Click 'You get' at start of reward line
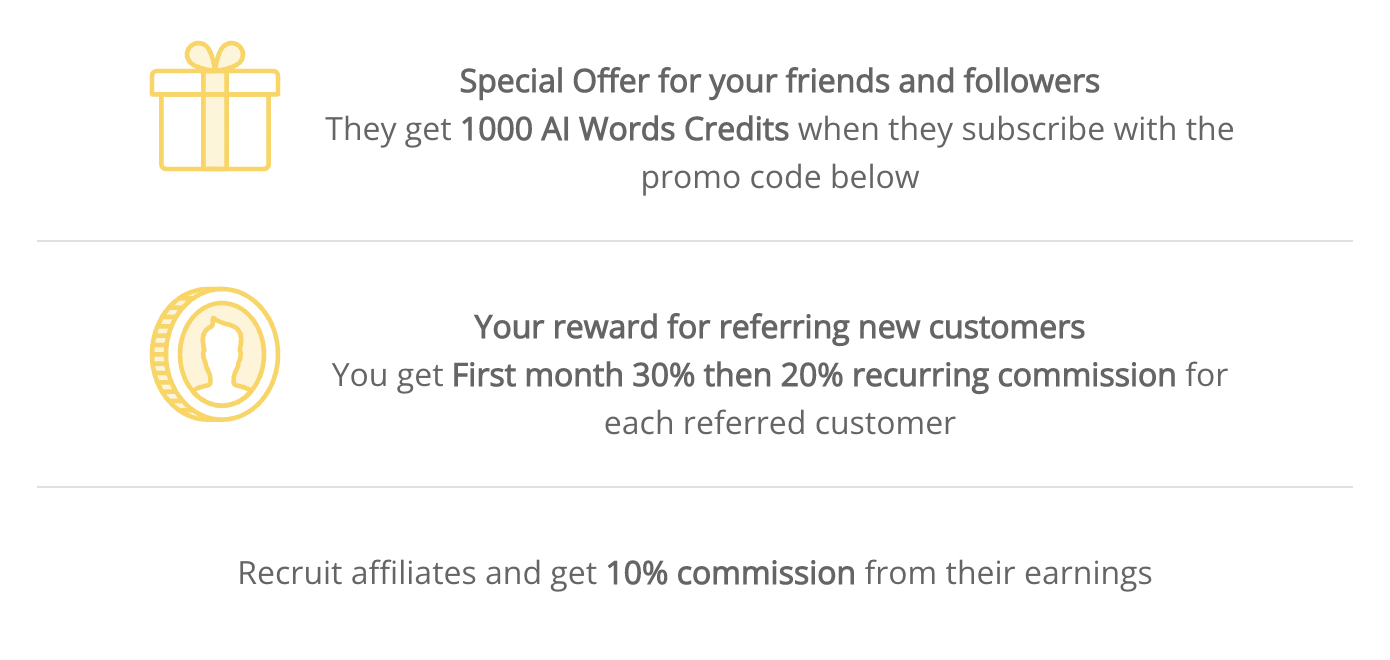Image resolution: width=1390 pixels, height=660 pixels. [x=388, y=375]
